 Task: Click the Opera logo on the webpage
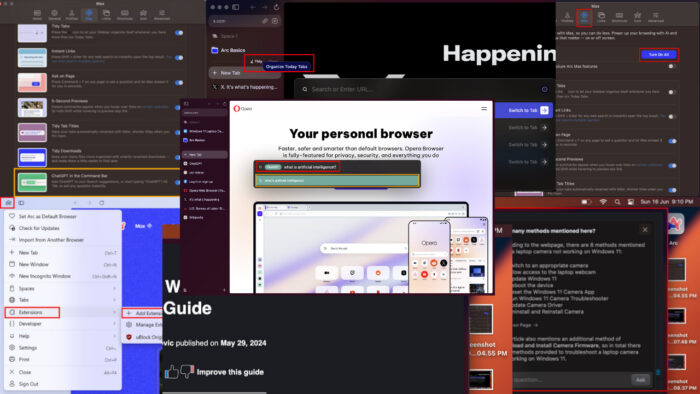(x=242, y=108)
